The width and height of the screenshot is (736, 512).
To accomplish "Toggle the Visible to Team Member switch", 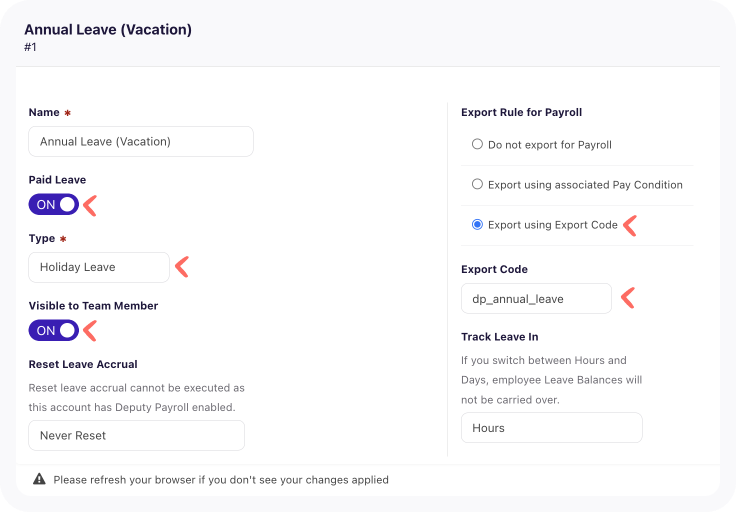I will point(54,330).
